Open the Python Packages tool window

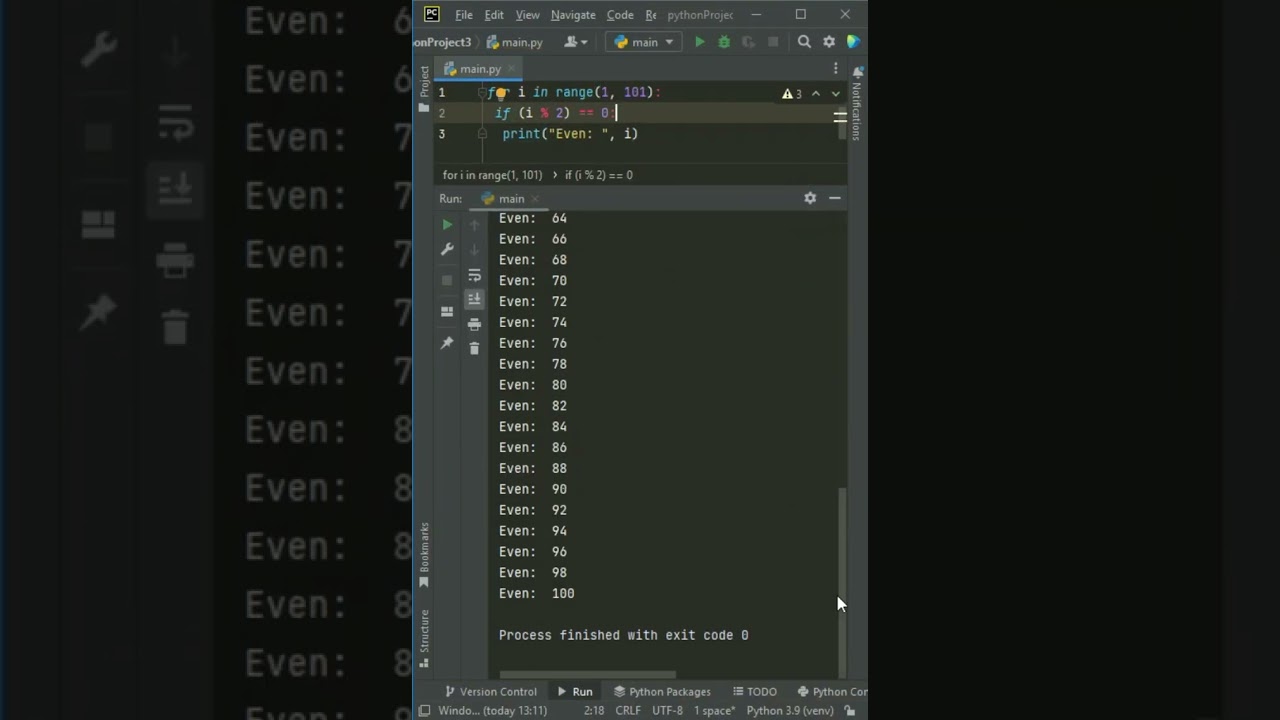click(662, 692)
